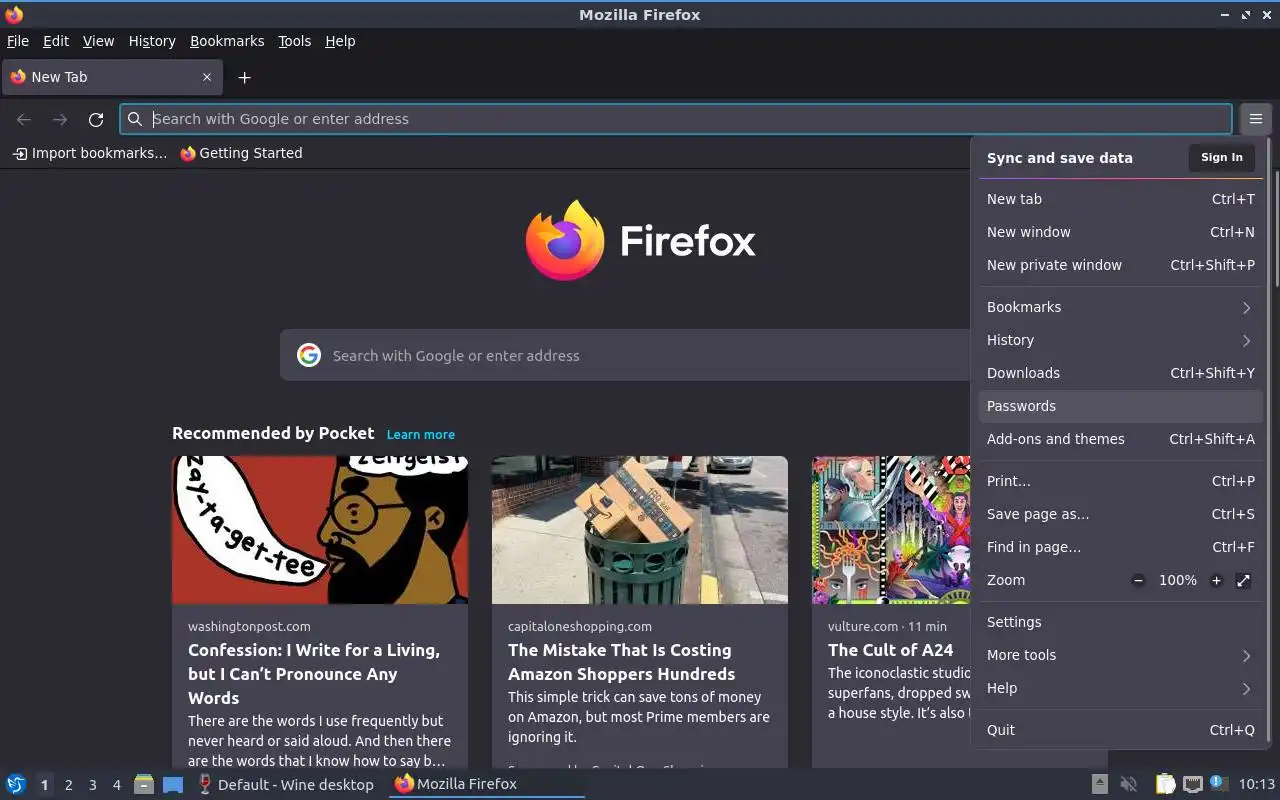Click the Sign in button
The image size is (1280, 800).
pyautogui.click(x=1221, y=157)
